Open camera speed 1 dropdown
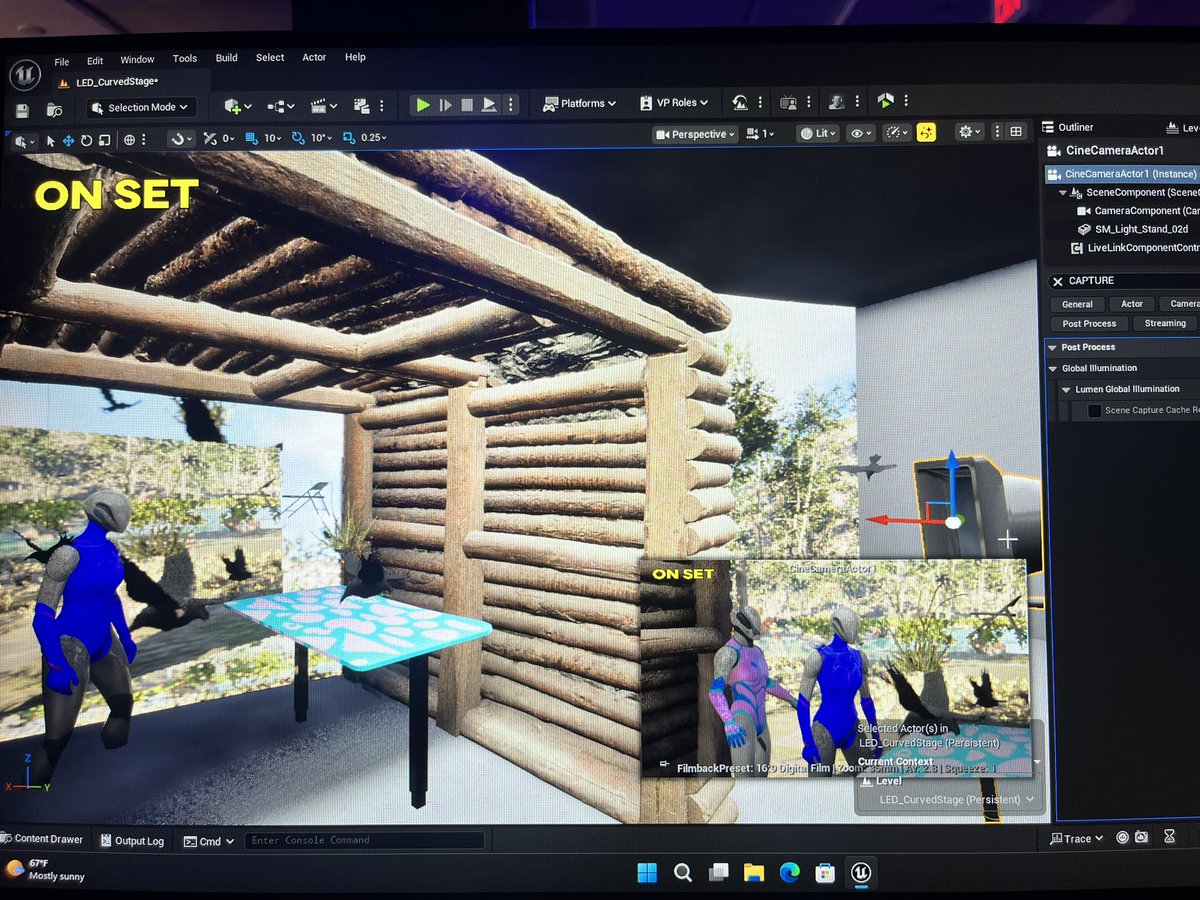The height and width of the screenshot is (900, 1200). [x=760, y=134]
